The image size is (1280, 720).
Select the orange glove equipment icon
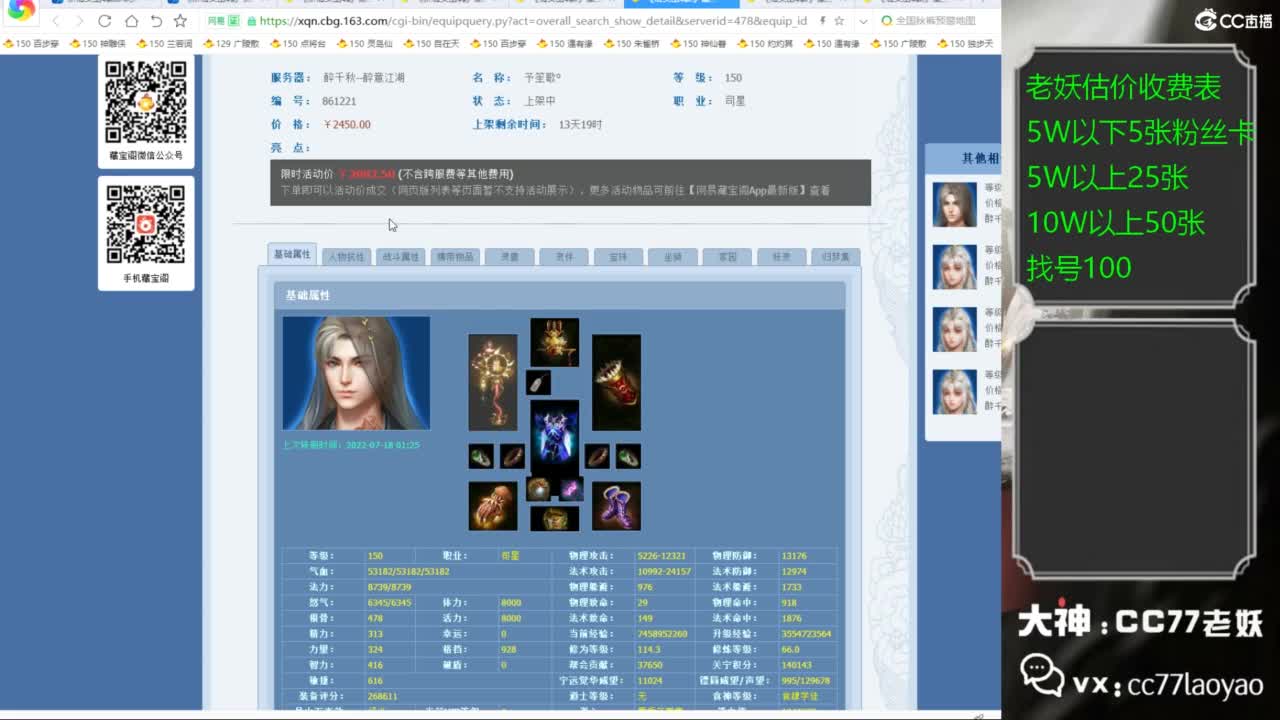tap(493, 506)
